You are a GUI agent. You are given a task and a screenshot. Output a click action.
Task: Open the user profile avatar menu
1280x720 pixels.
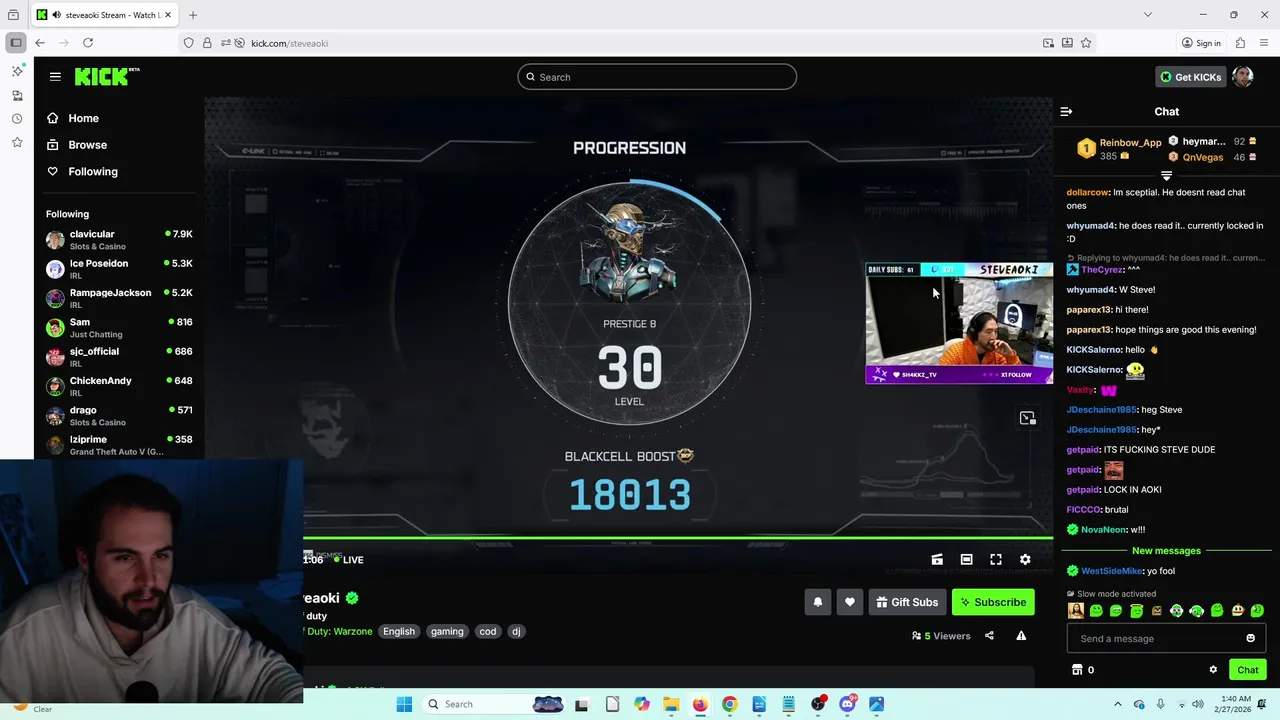coord(1243,77)
